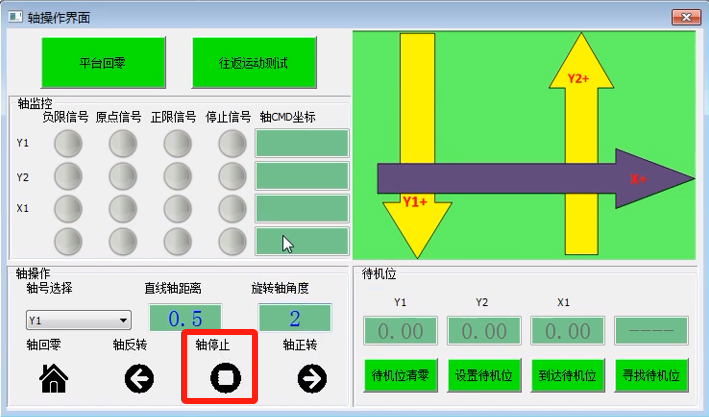
Task: Start the reciprocating motion test (往返运动测试)
Action: [x=254, y=62]
